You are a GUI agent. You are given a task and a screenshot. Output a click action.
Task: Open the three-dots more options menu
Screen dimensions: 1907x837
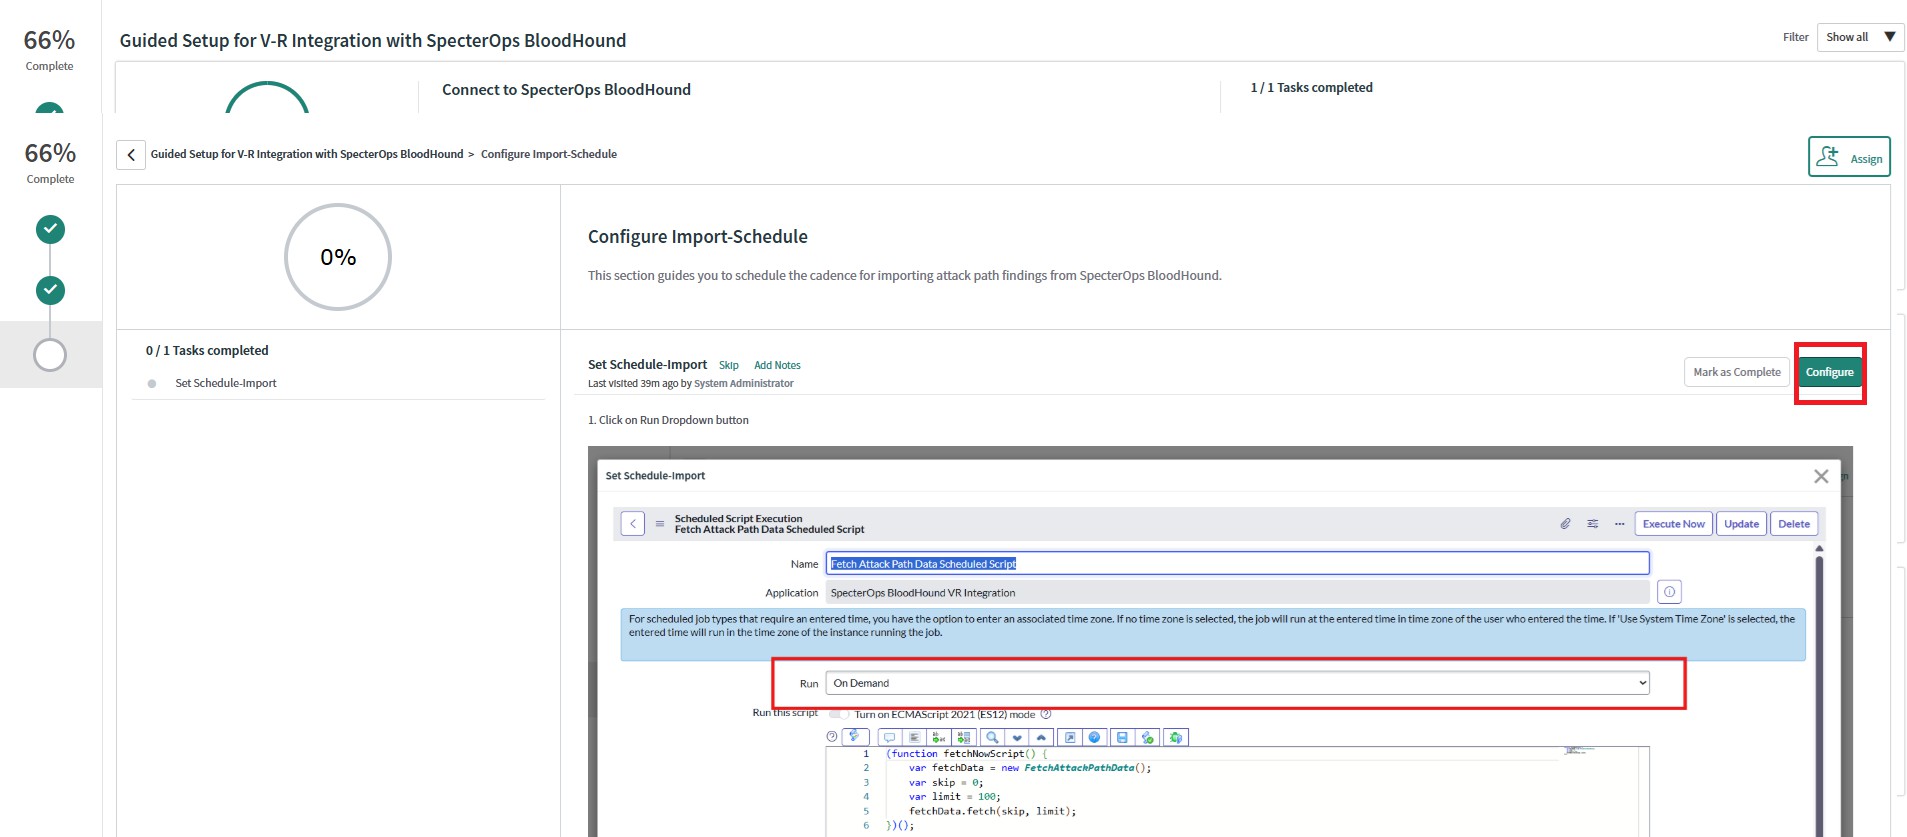(1619, 524)
